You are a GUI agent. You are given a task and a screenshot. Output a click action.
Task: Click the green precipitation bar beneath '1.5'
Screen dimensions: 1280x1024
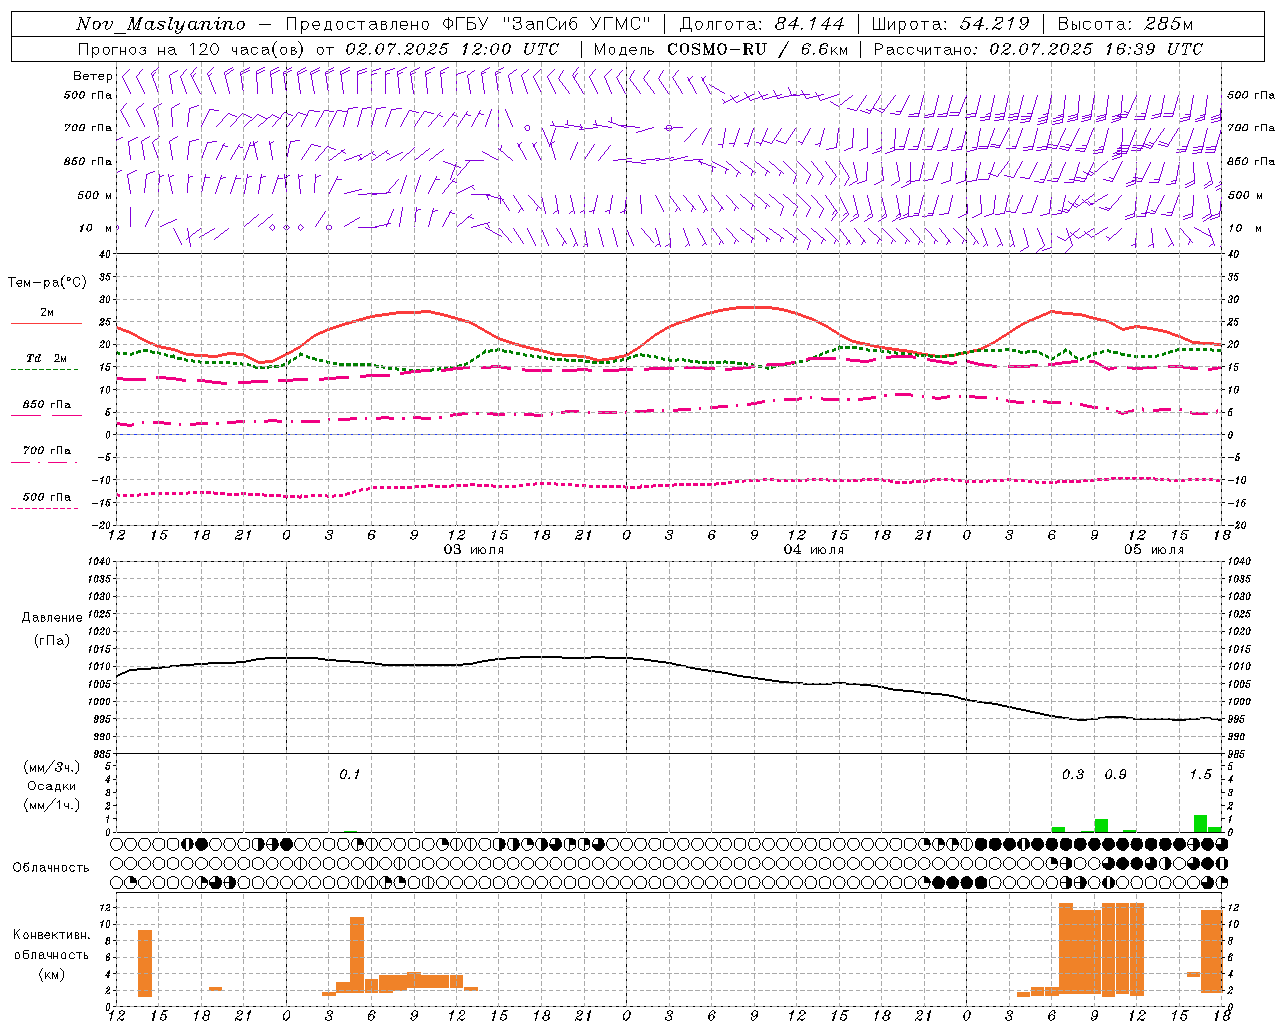tap(1200, 824)
